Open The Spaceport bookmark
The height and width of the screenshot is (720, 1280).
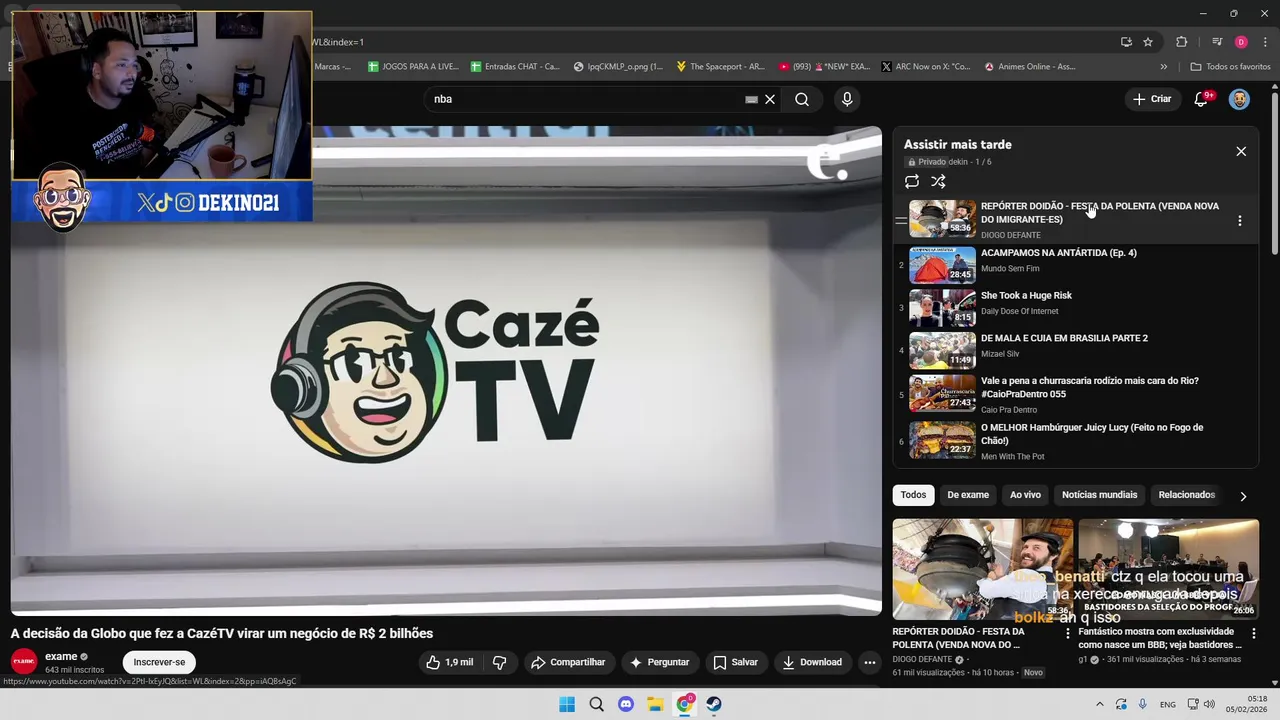[x=720, y=66]
